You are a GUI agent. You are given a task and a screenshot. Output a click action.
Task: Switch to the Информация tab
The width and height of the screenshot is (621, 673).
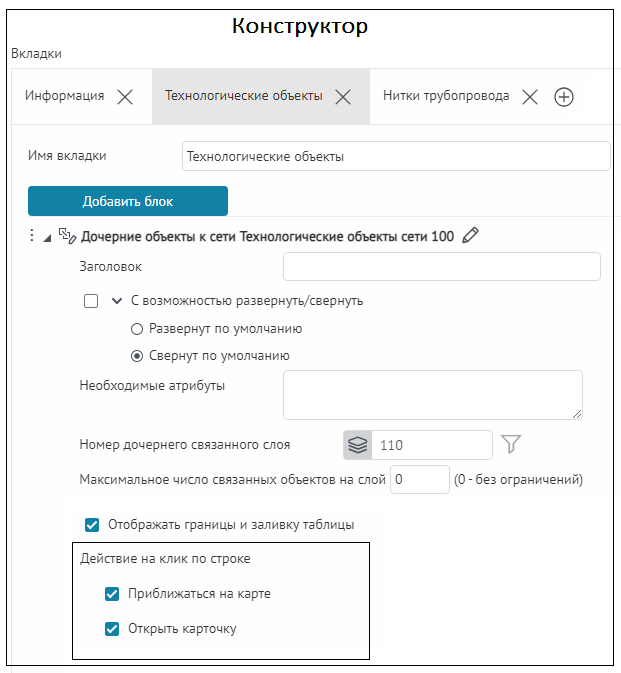(64, 97)
